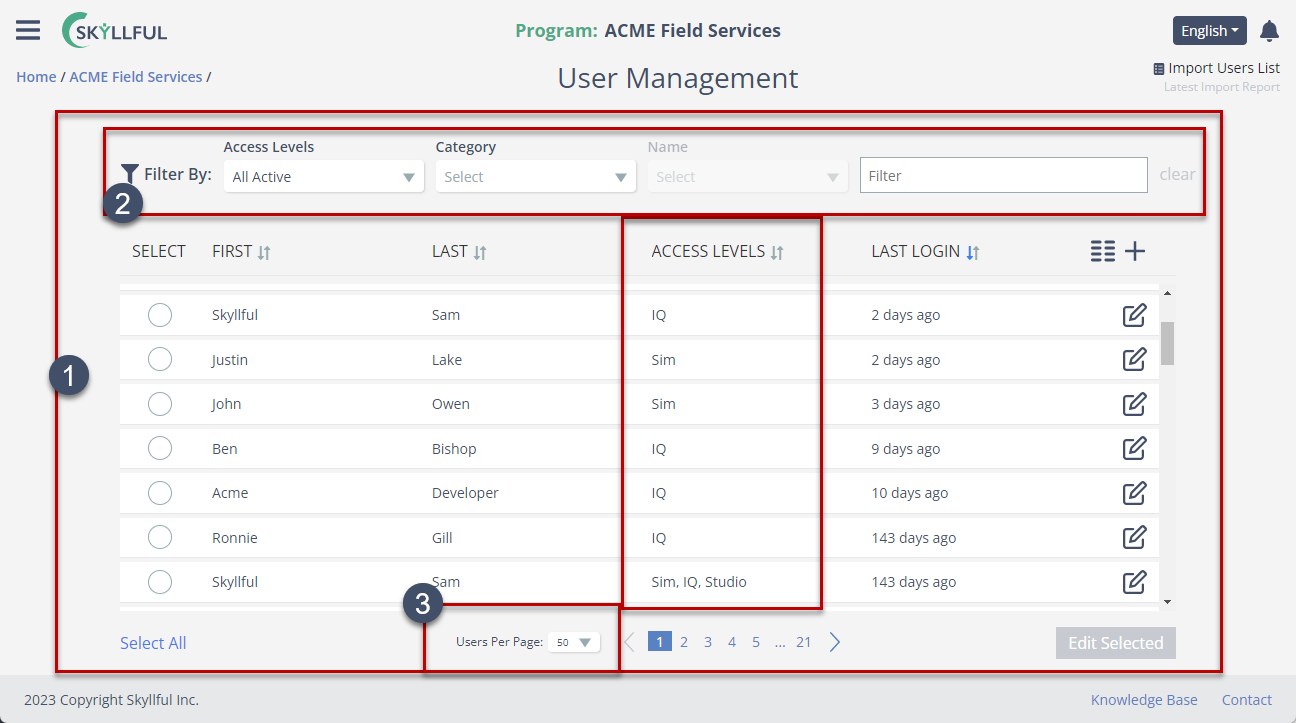The image size is (1296, 723).
Task: Open Import Users List
Action: [1224, 68]
